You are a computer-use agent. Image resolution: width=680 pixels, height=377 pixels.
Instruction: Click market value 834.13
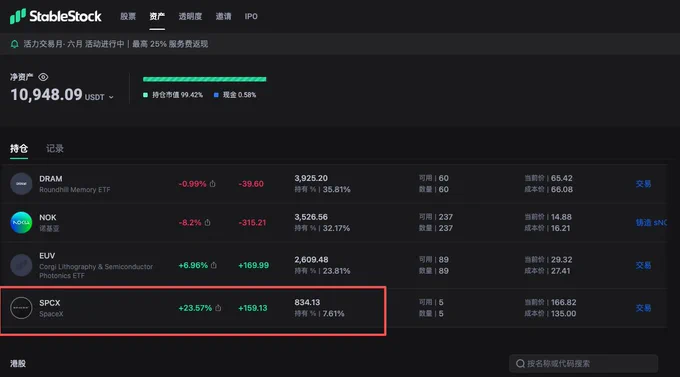[307, 302]
